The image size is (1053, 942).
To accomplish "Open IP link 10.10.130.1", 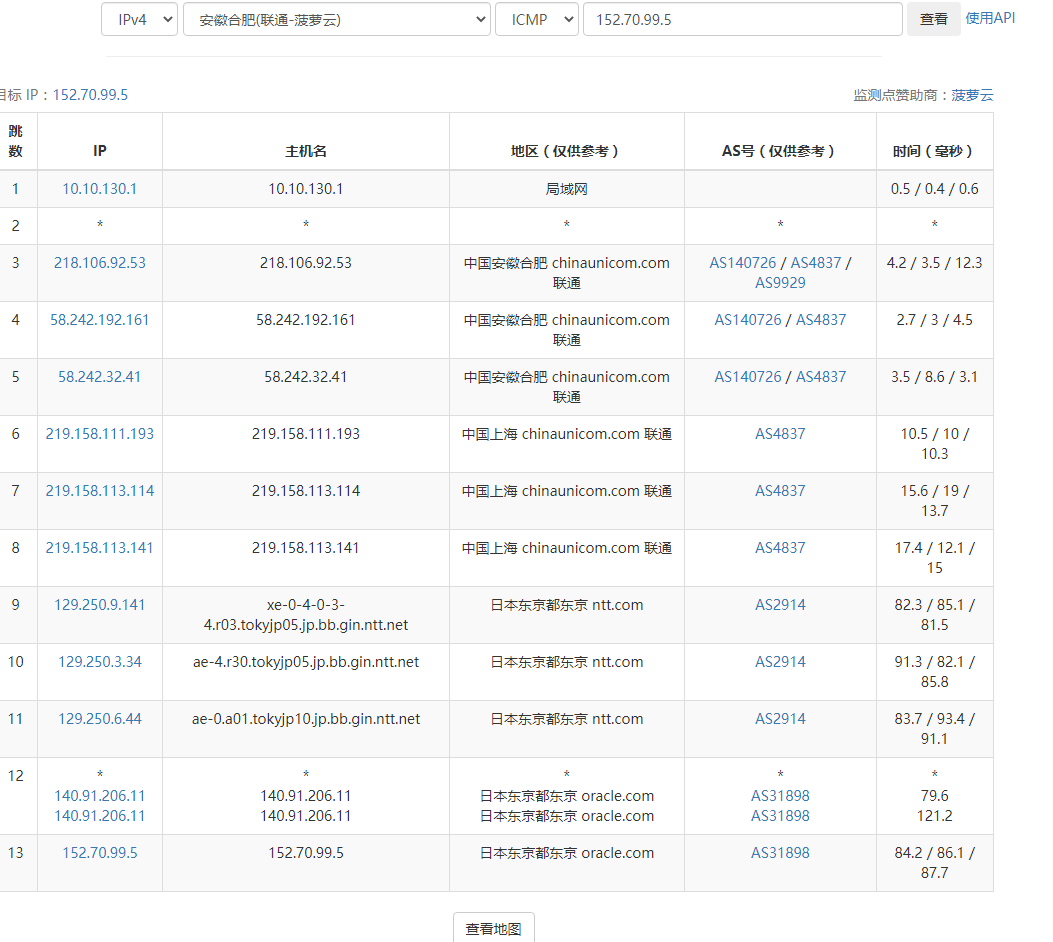I will pyautogui.click(x=99, y=189).
